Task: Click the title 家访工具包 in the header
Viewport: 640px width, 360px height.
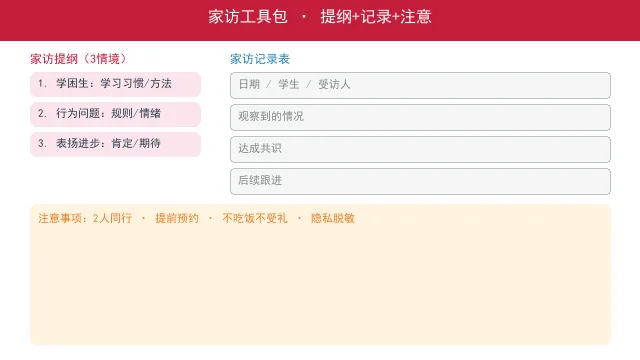Action: point(248,17)
